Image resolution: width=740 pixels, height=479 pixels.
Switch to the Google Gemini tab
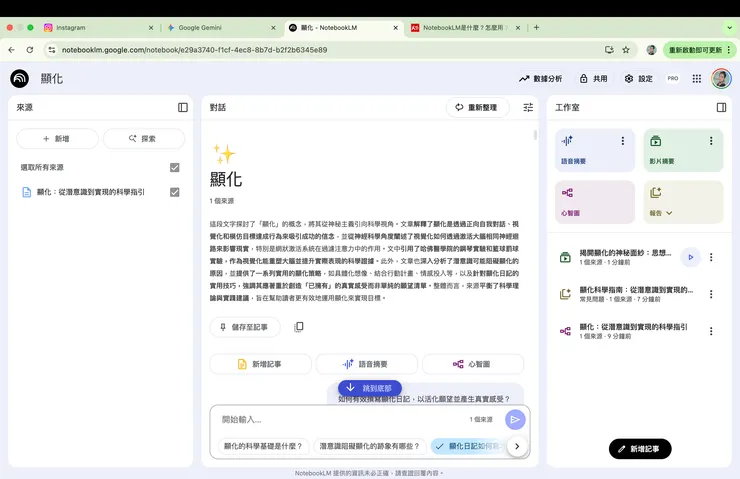tap(219, 27)
